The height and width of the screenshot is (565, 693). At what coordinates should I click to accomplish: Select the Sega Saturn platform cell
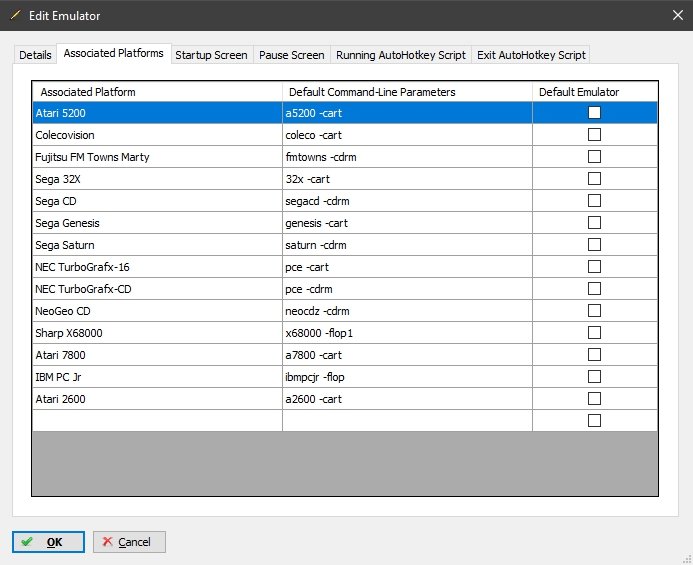pyautogui.click(x=157, y=245)
